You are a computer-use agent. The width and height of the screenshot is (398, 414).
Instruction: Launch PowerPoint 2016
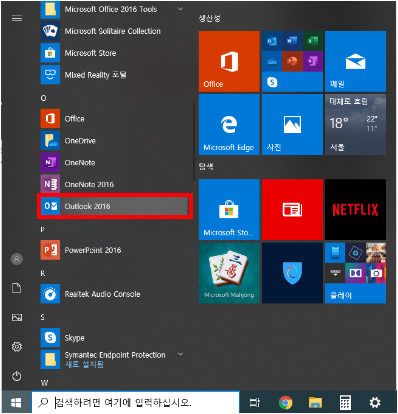point(114,250)
